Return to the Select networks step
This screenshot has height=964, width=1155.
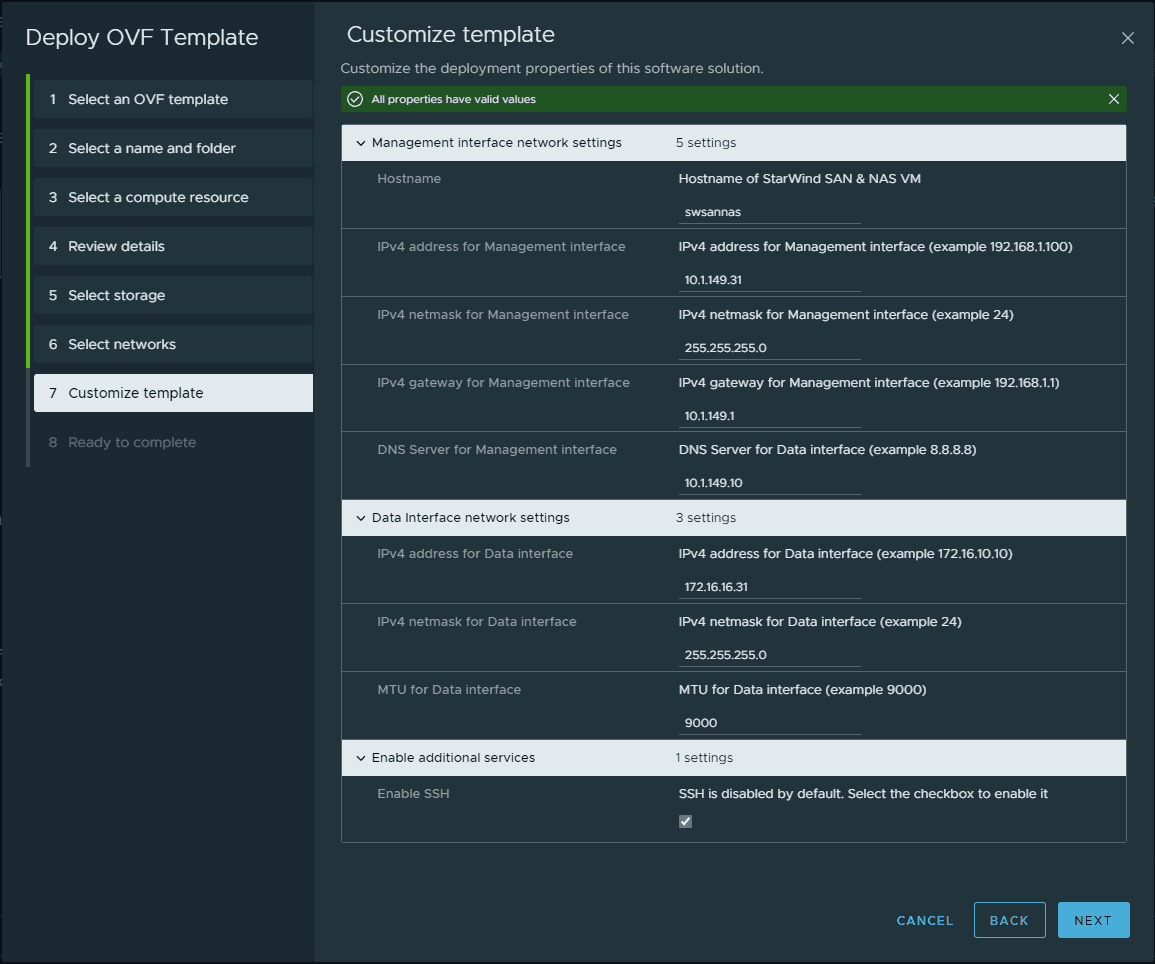coord(122,344)
